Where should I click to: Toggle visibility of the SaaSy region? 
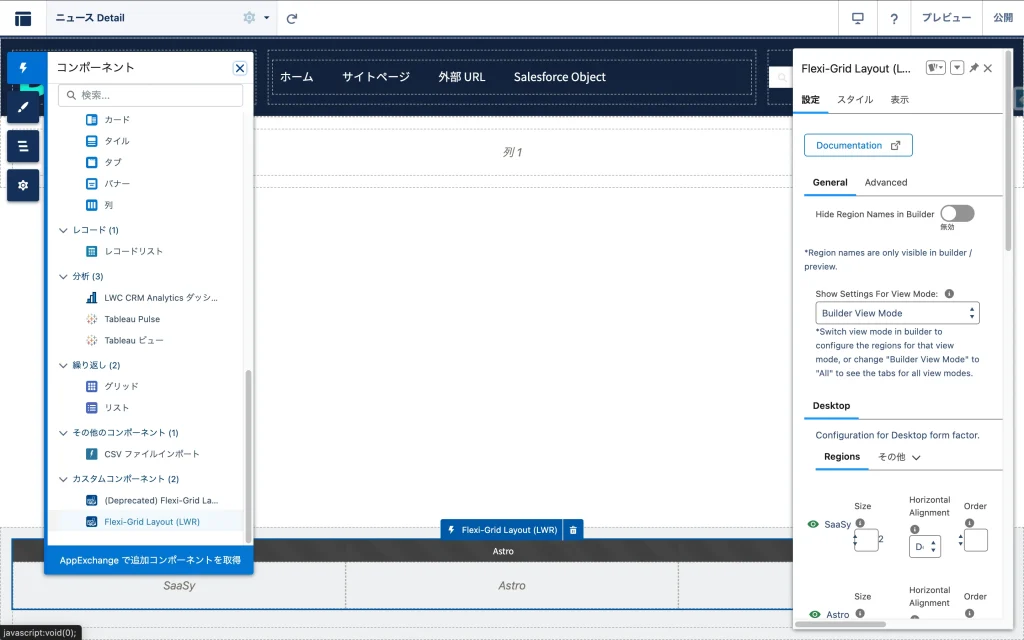pos(813,524)
